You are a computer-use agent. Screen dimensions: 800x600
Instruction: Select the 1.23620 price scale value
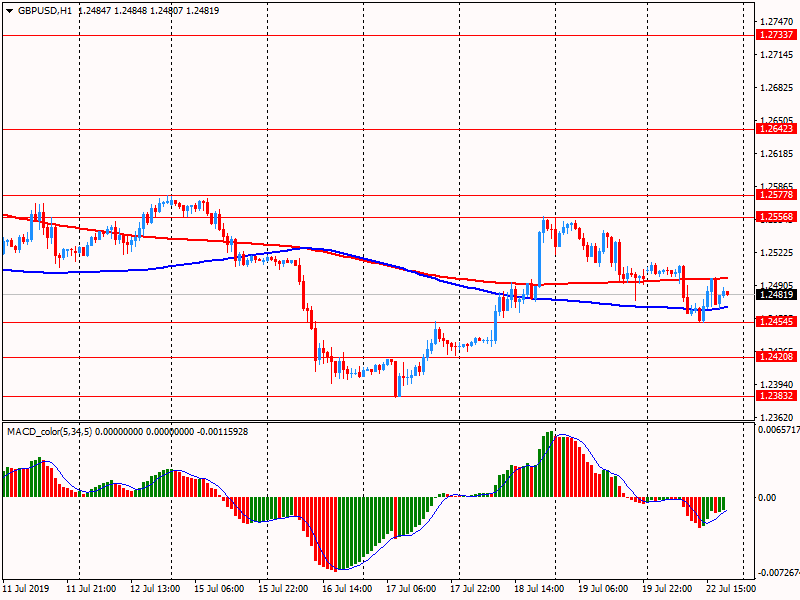coord(777,417)
